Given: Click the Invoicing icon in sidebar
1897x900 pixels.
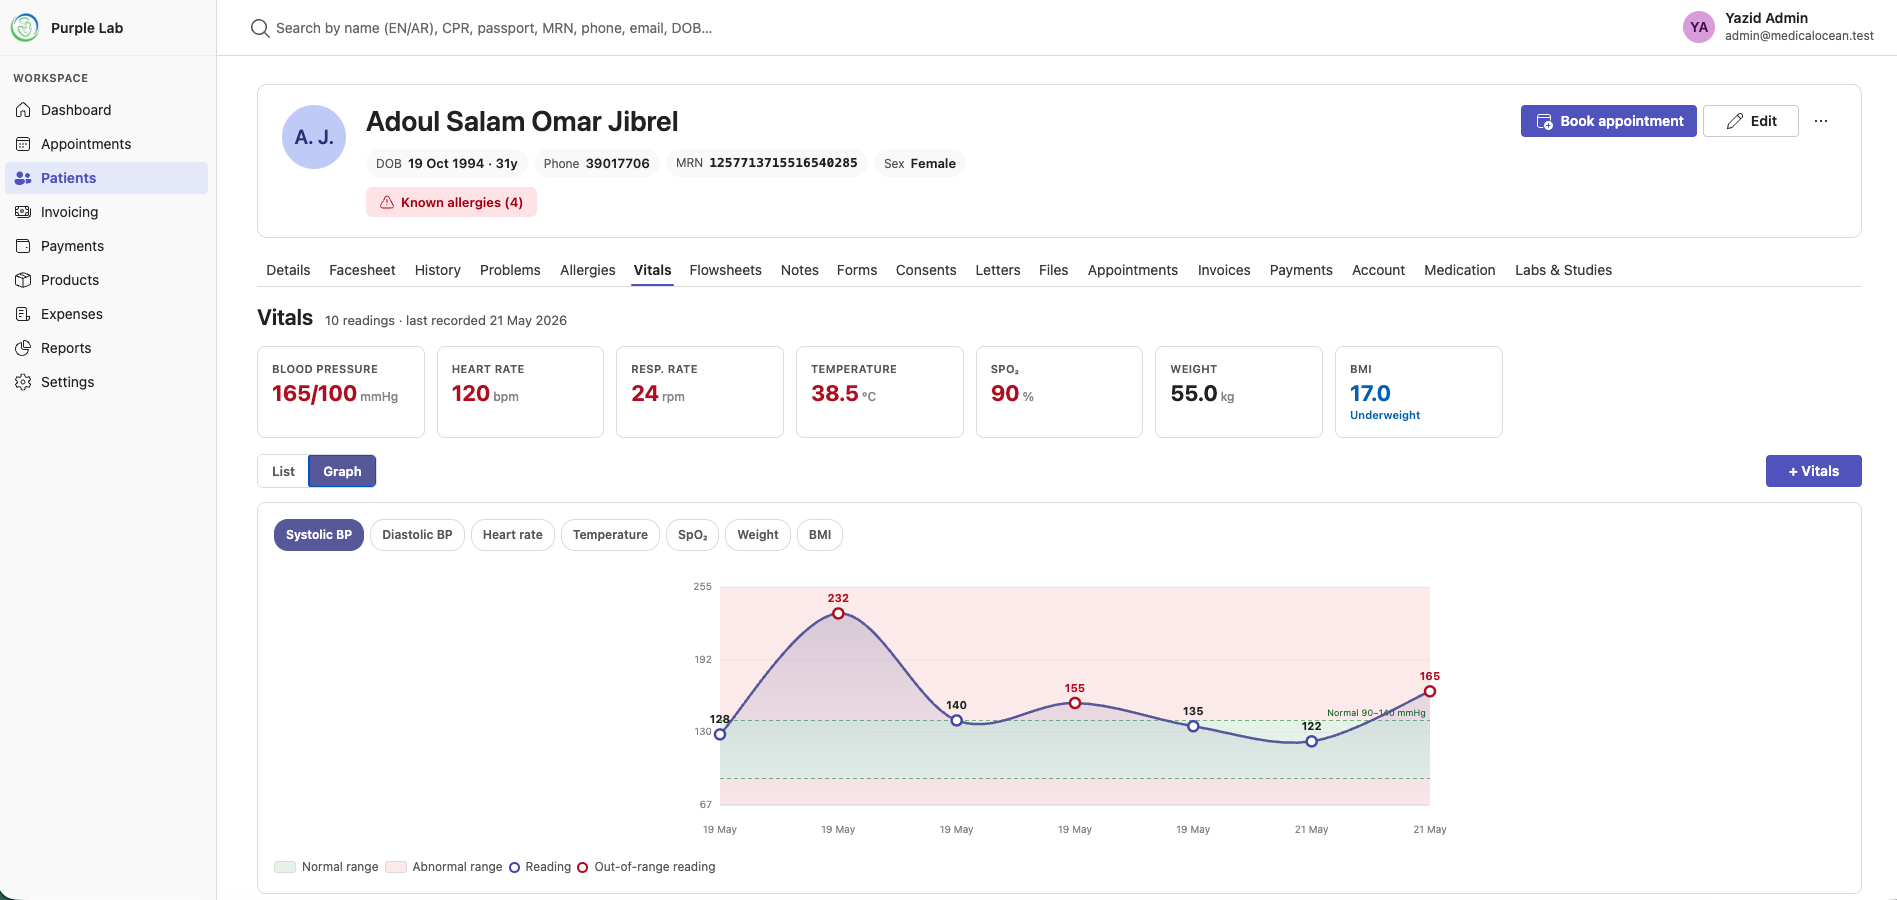Looking at the screenshot, I should [23, 212].
